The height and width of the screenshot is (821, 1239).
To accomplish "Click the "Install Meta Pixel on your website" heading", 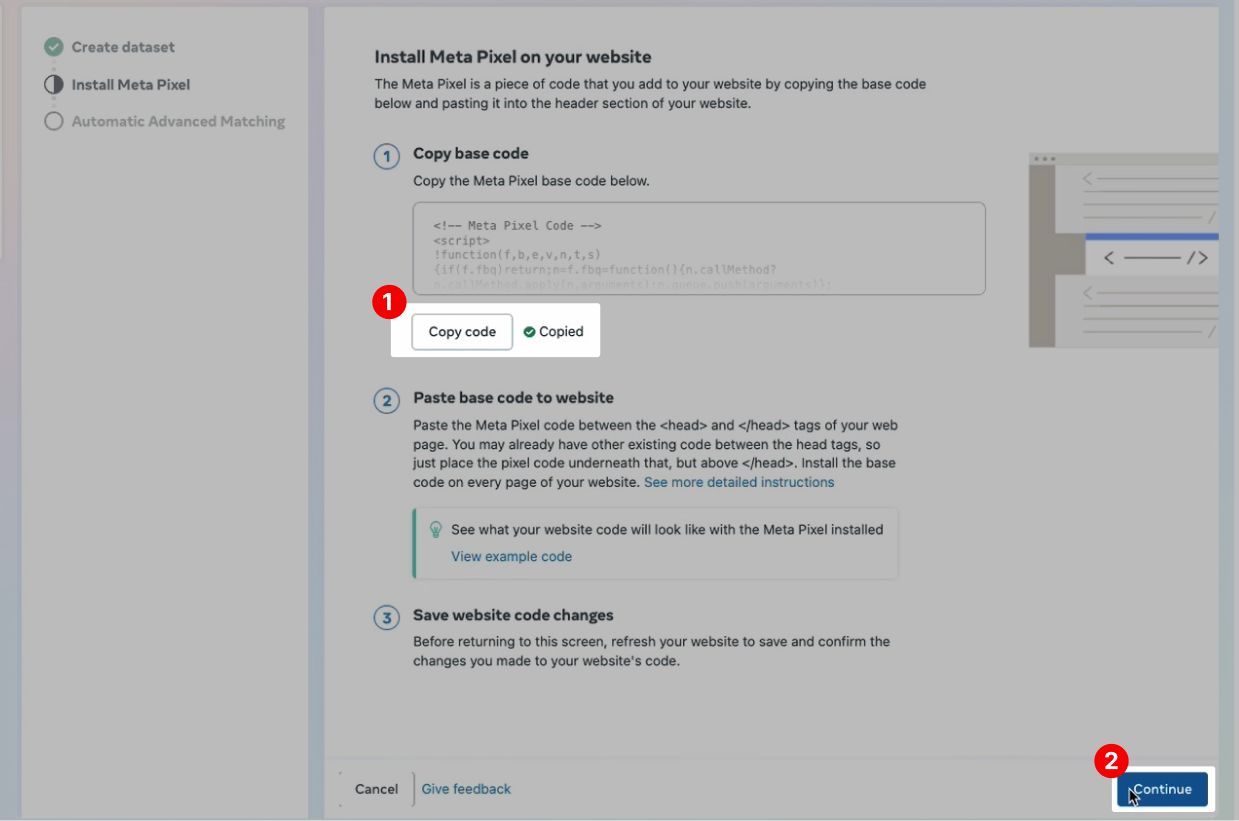I will 513,57.
